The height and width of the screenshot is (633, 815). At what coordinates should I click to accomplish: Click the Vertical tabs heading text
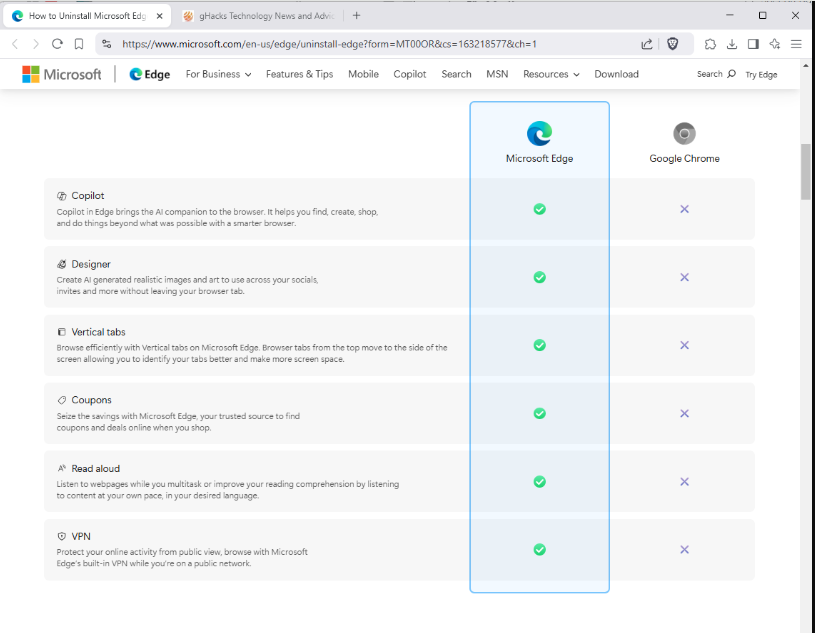(x=98, y=332)
